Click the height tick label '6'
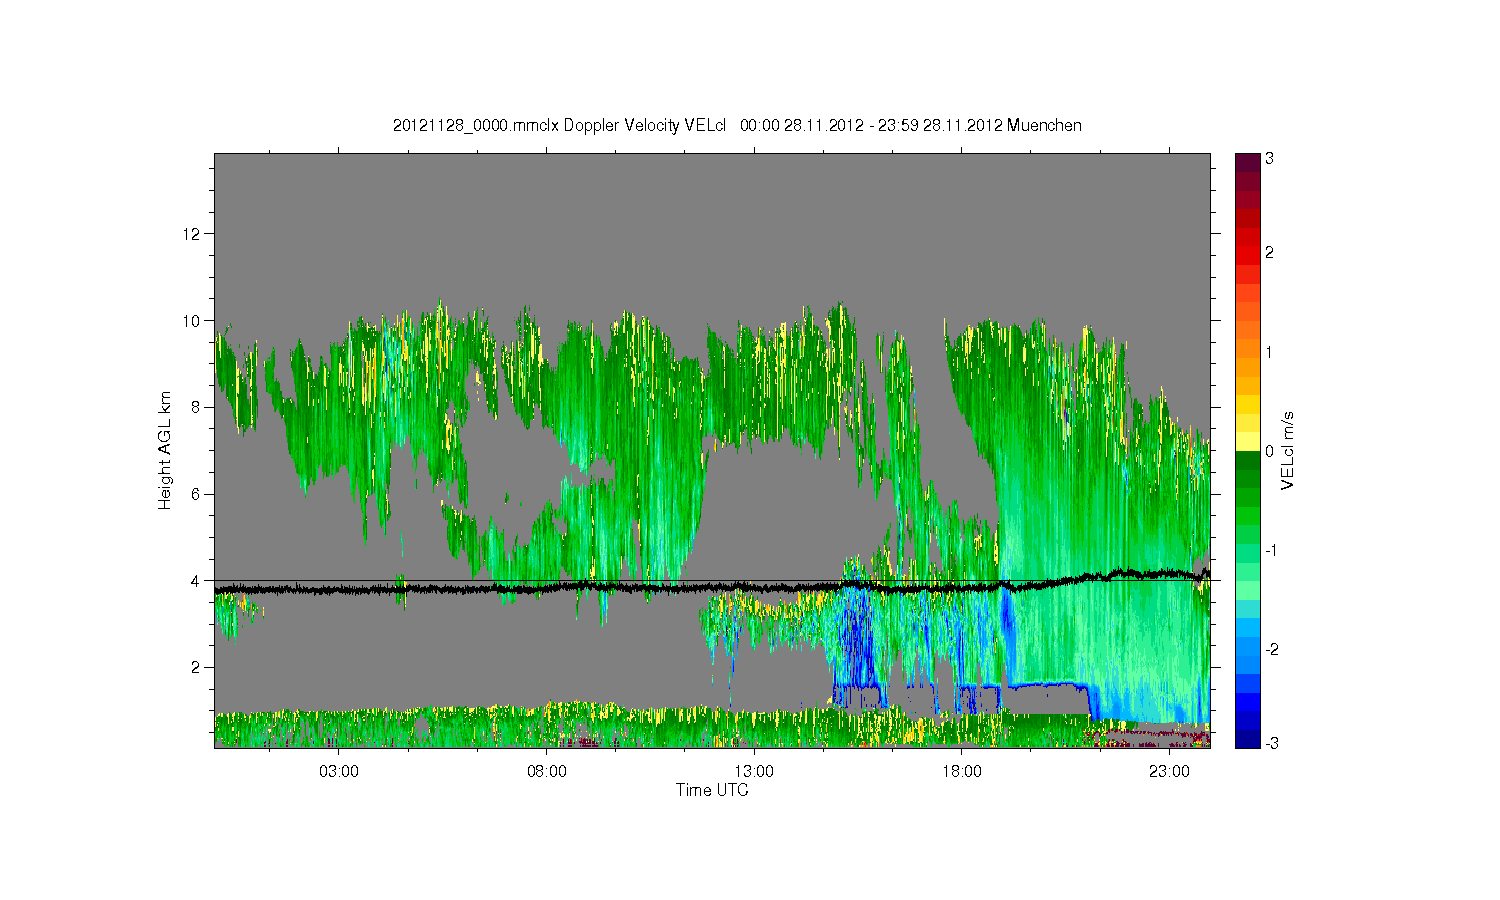1500x900 pixels. click(197, 494)
